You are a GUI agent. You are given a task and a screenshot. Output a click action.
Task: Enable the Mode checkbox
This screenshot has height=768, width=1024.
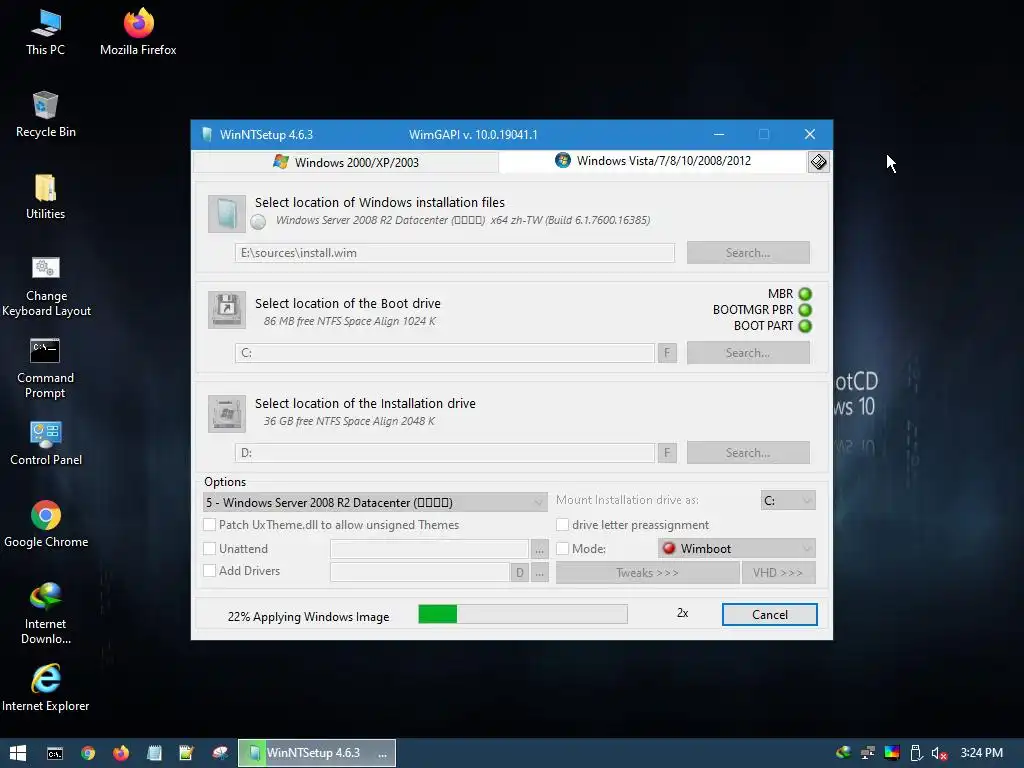[x=562, y=549]
